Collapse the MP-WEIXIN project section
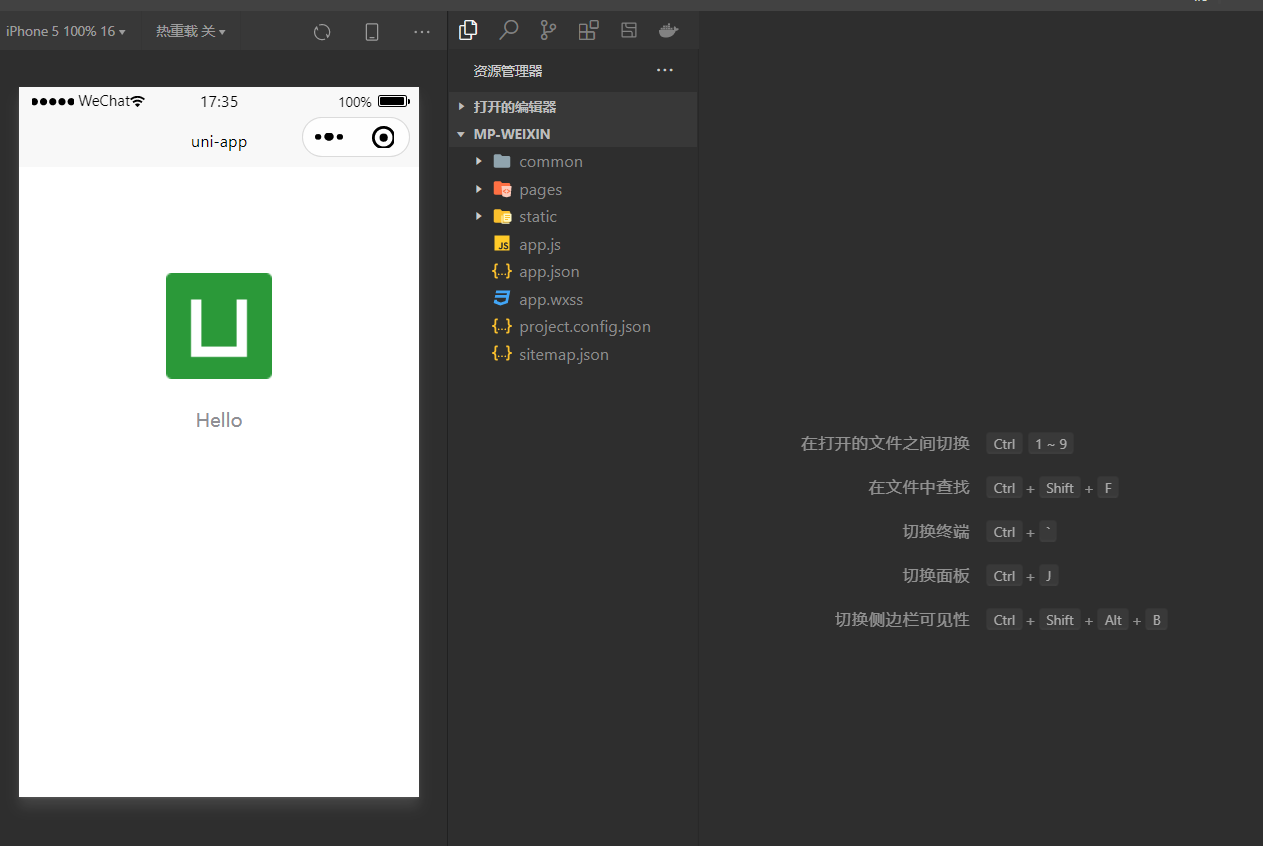The width and height of the screenshot is (1263, 846). [572, 134]
